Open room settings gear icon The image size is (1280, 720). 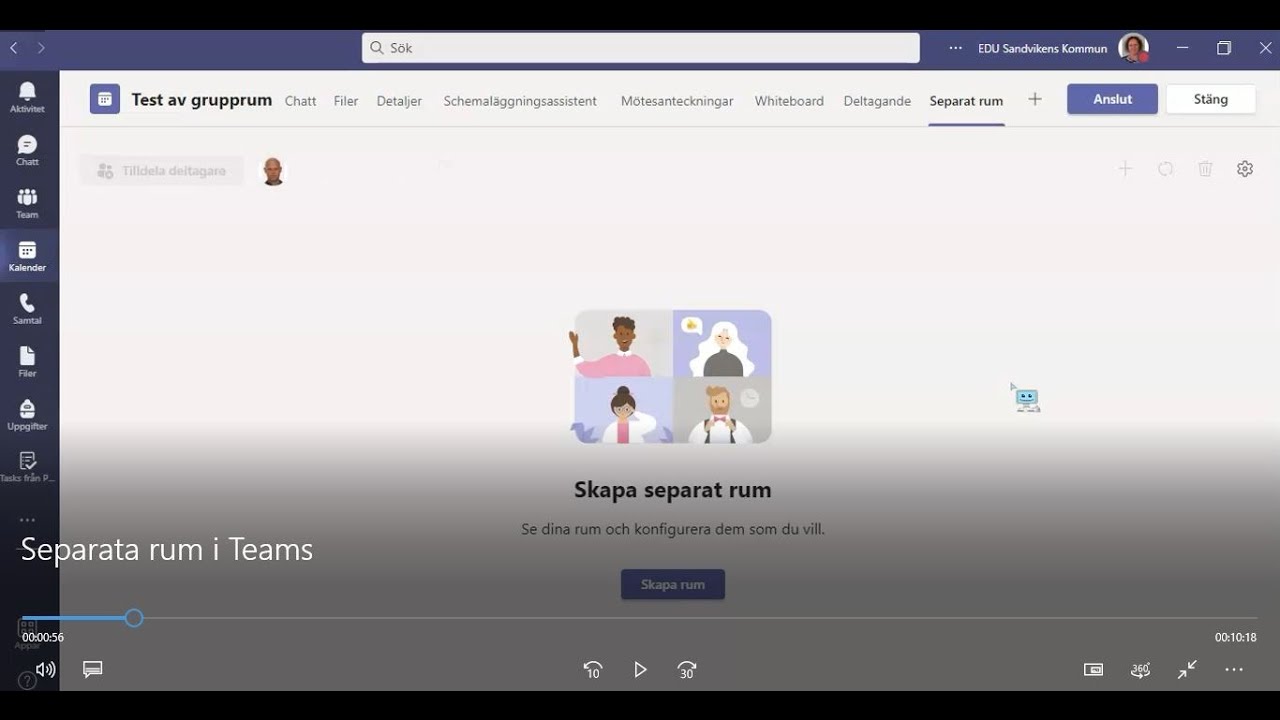coord(1245,169)
